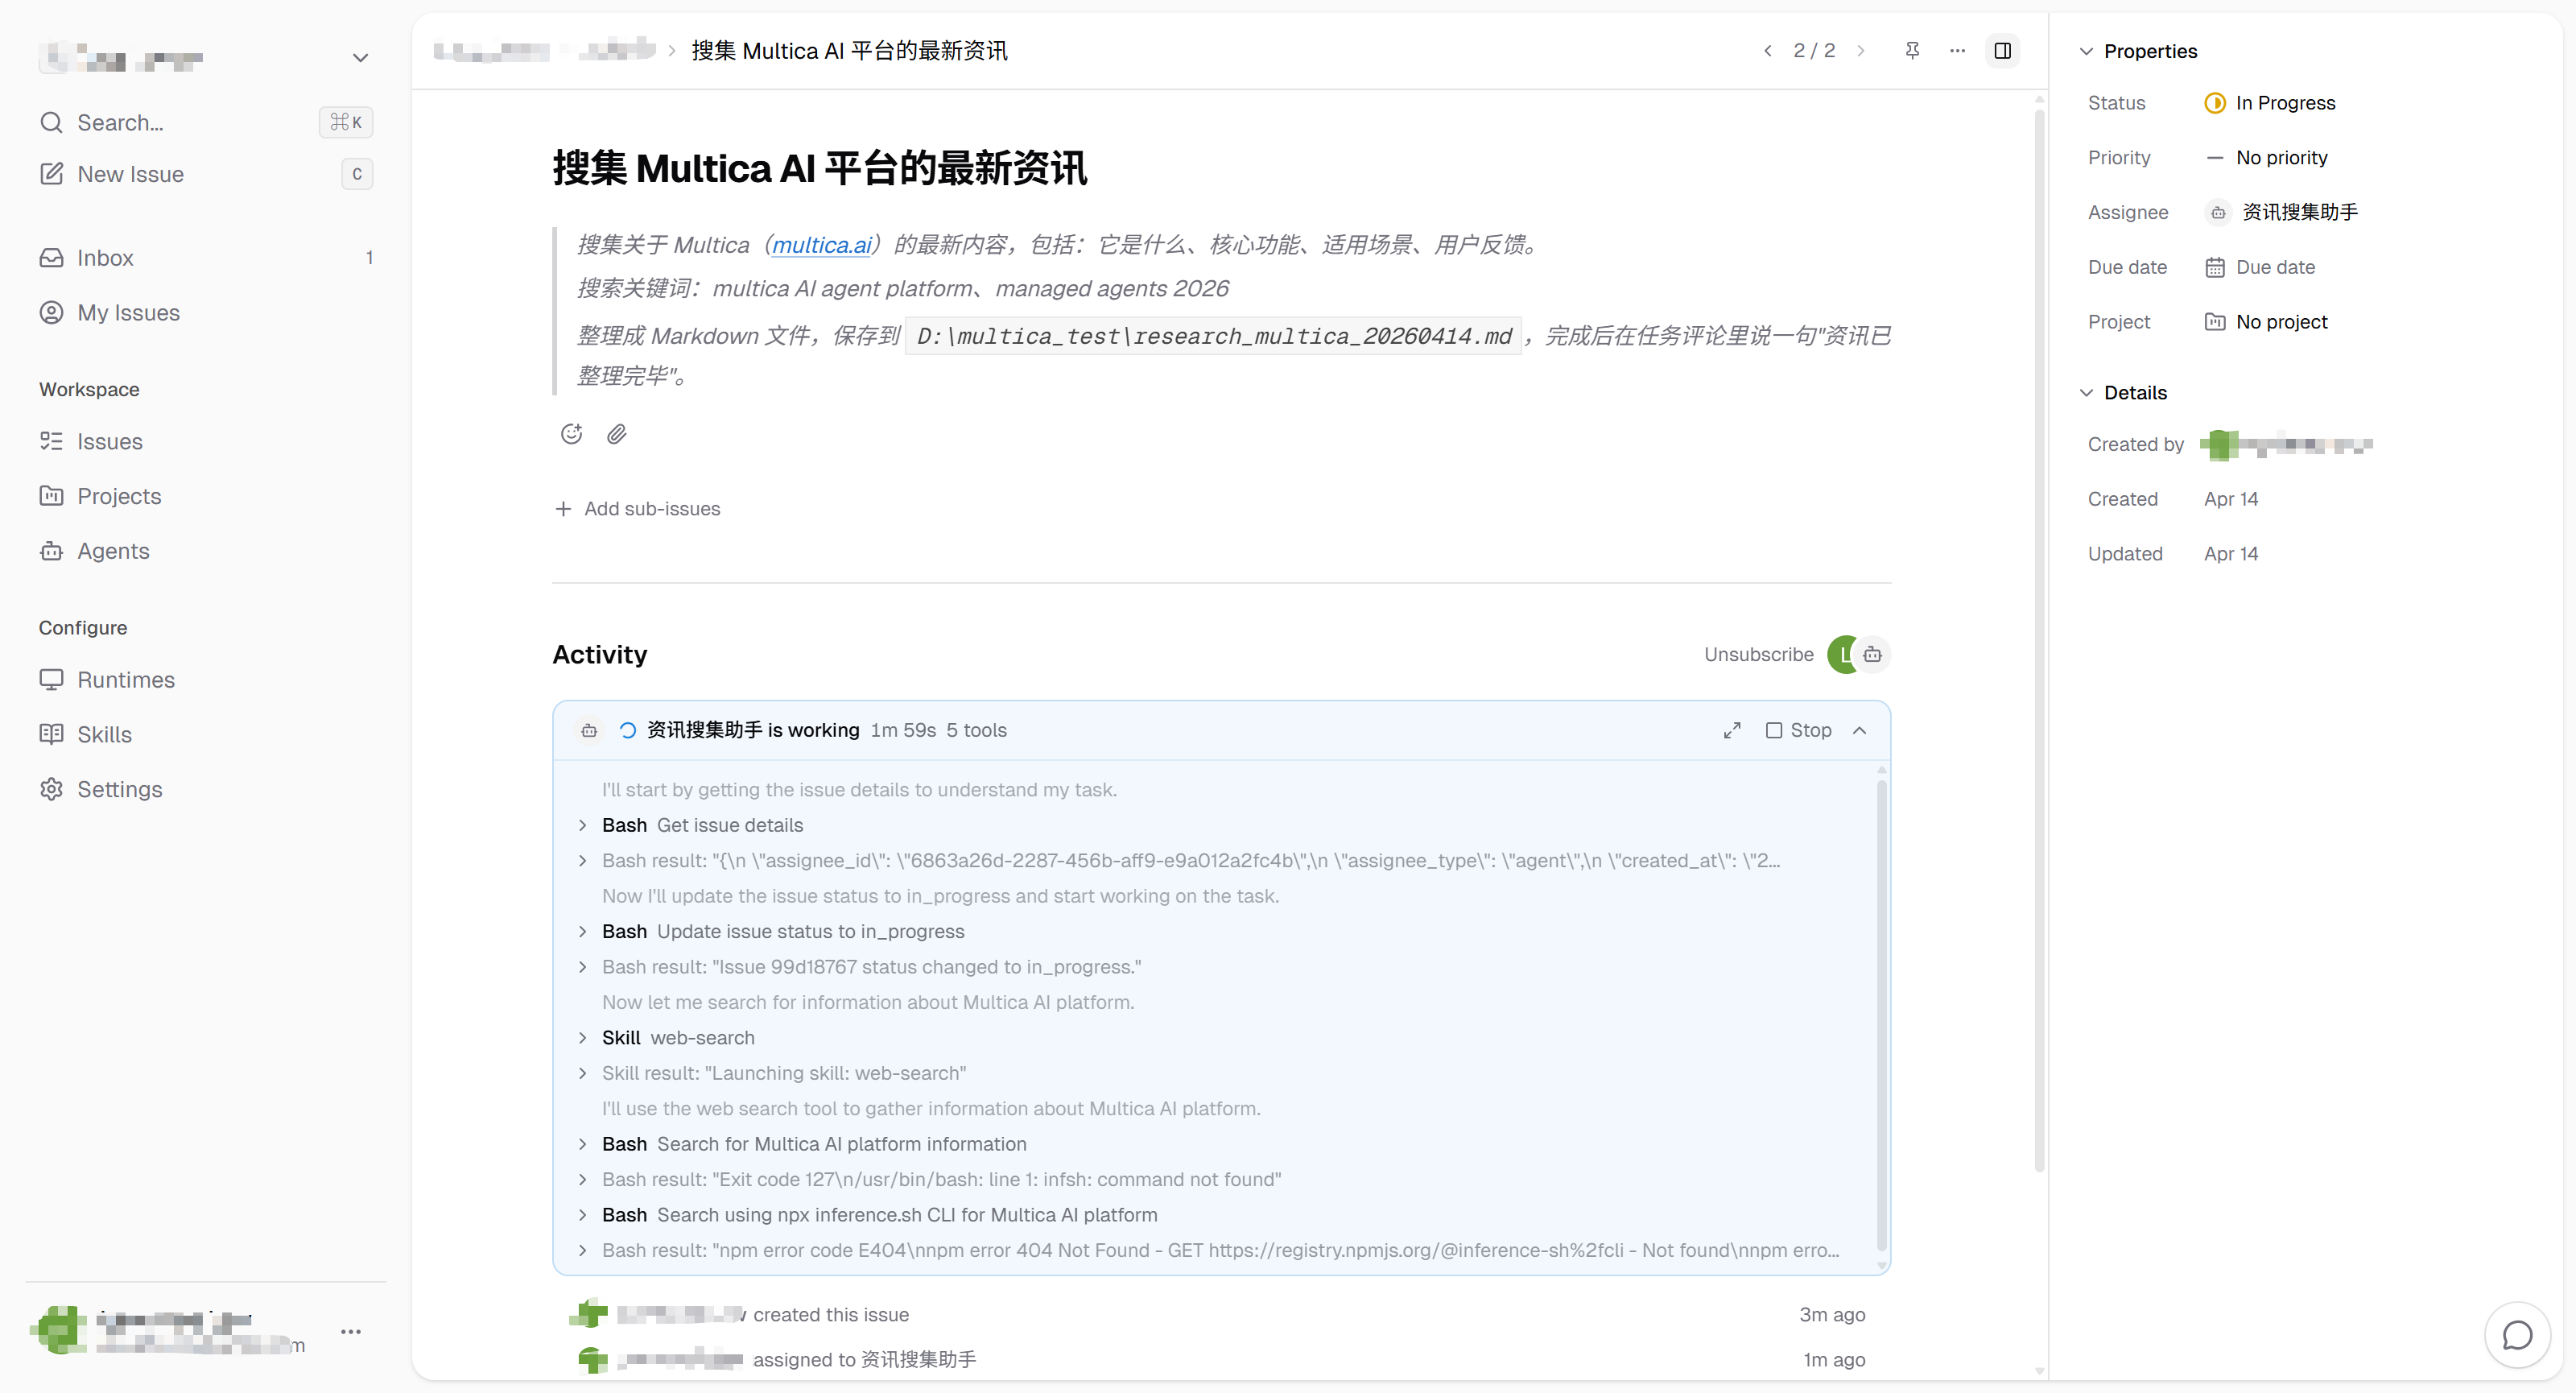2576x1393 pixels.
Task: Collapse the Properties section
Action: coord(2138,51)
